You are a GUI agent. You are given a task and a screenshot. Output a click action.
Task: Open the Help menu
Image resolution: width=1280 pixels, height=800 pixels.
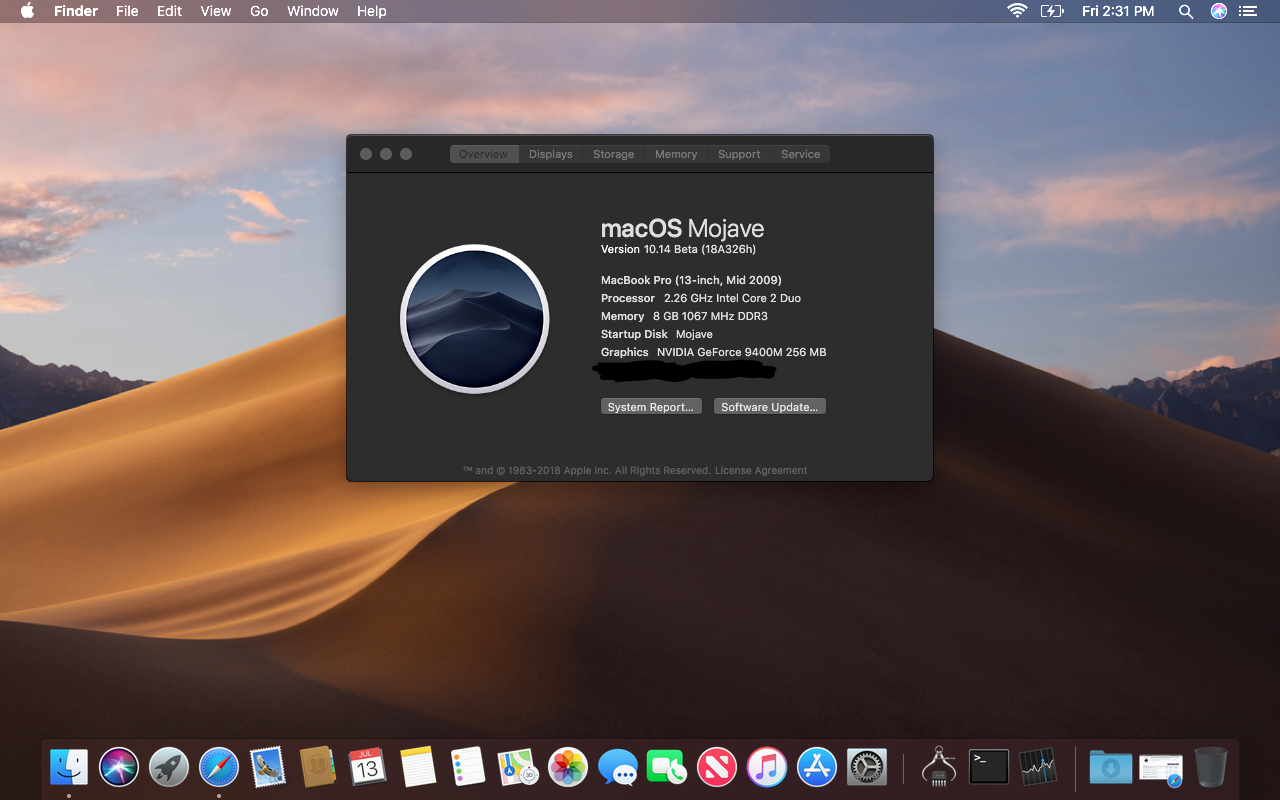click(x=371, y=11)
